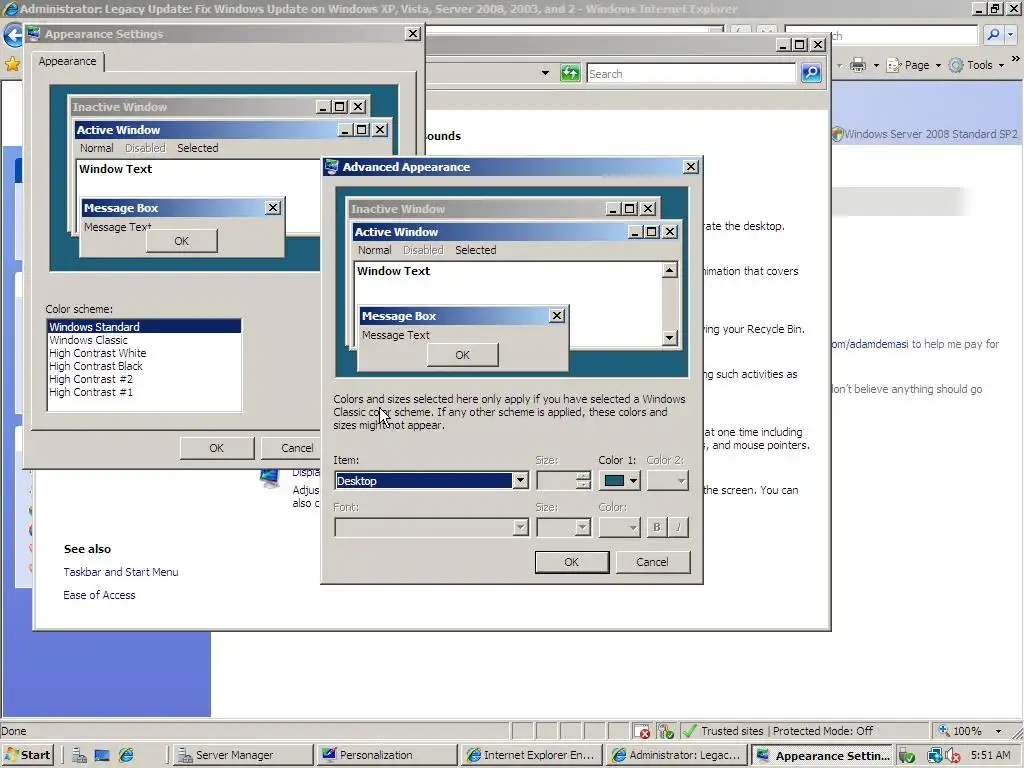Click the manage add-ons status bar icon
Screen dimensions: 1024x768
pyautogui.click(x=665, y=731)
